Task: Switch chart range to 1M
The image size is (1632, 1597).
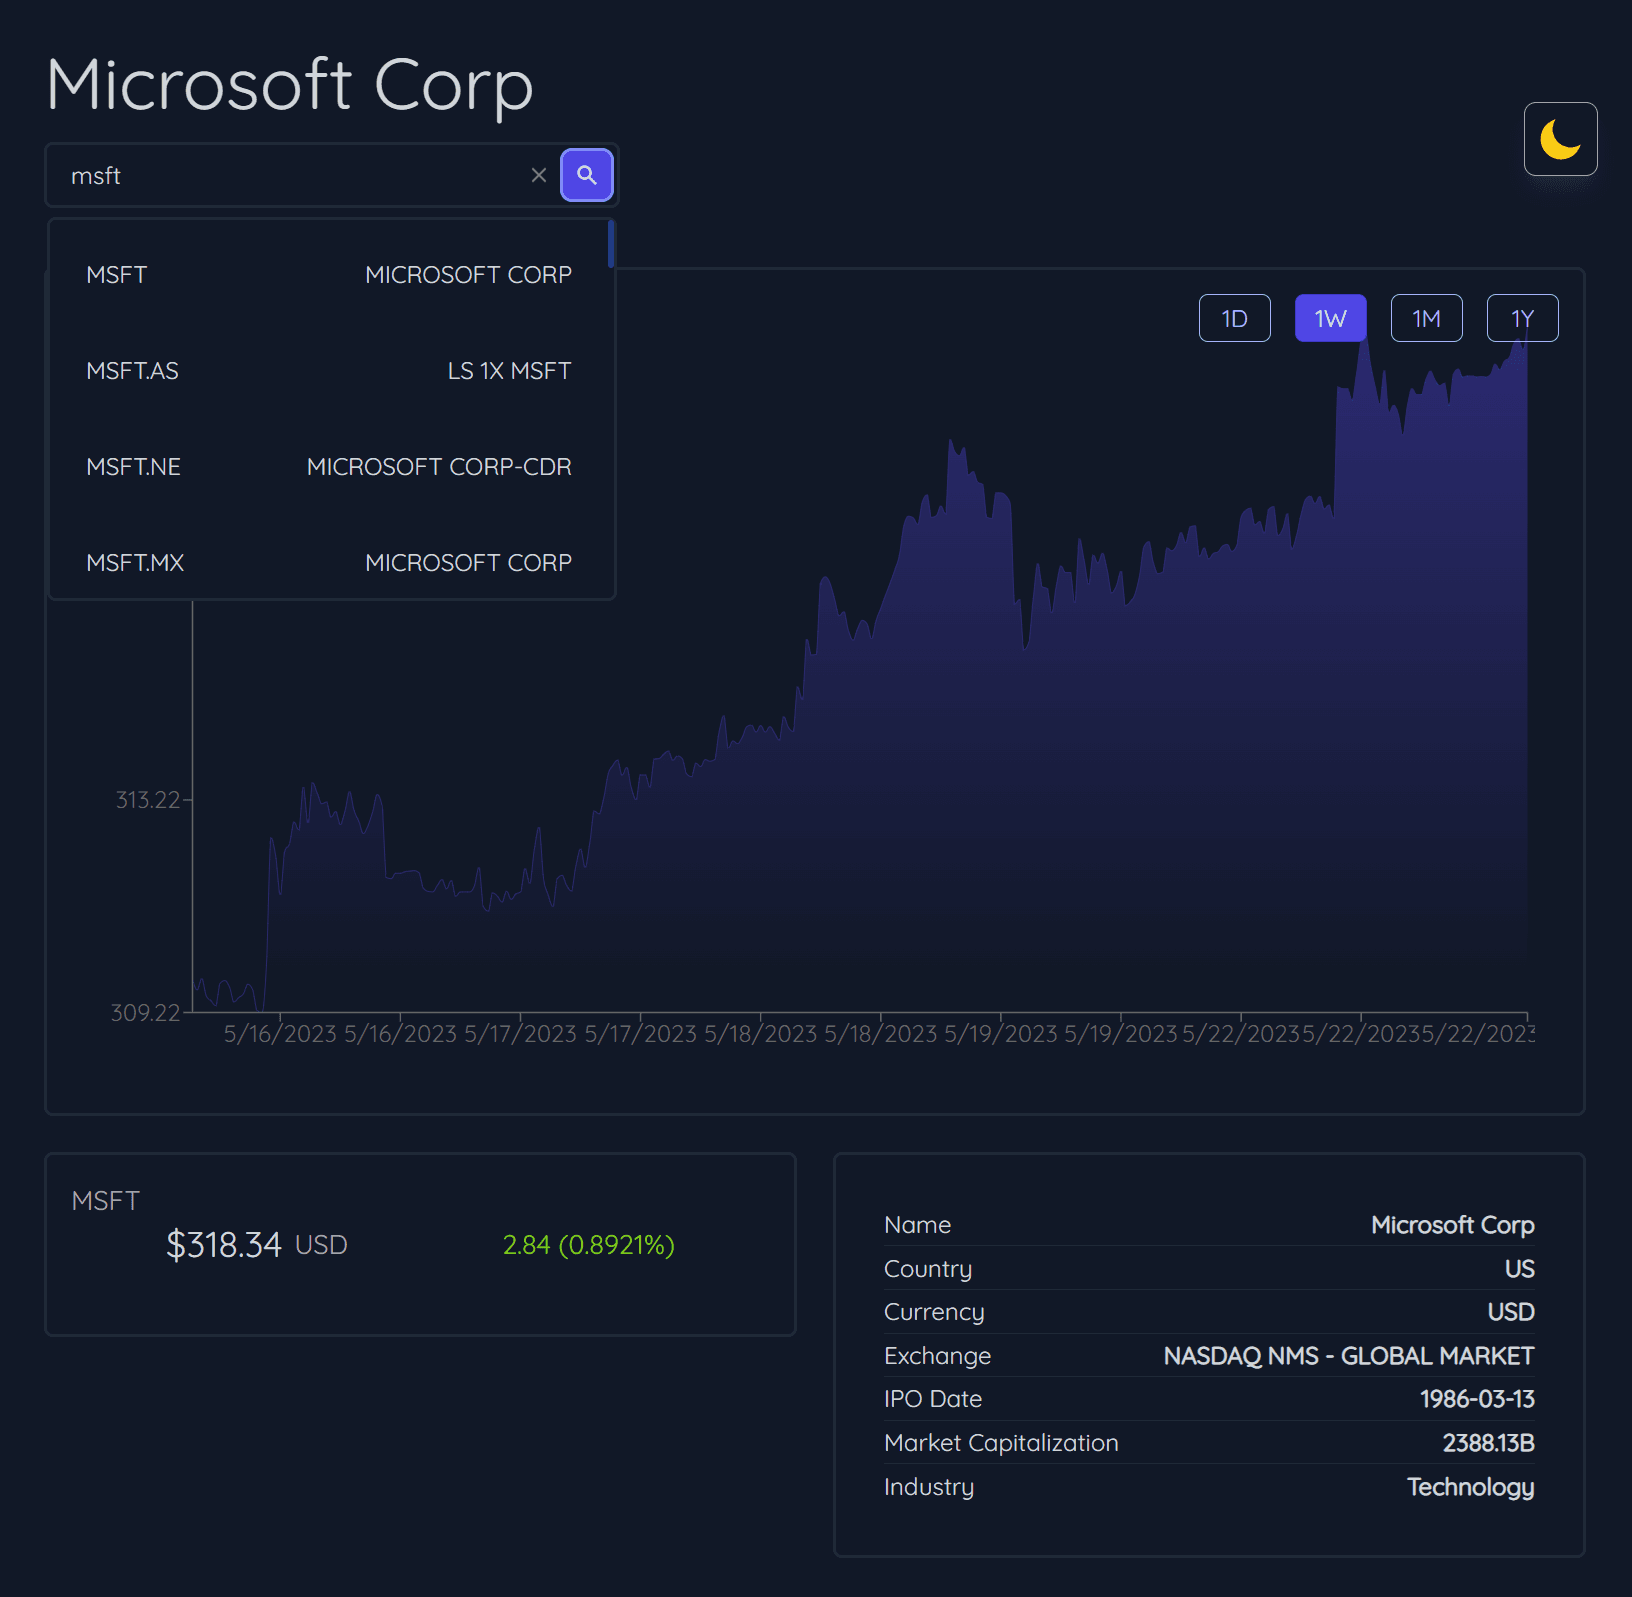Action: (x=1426, y=318)
